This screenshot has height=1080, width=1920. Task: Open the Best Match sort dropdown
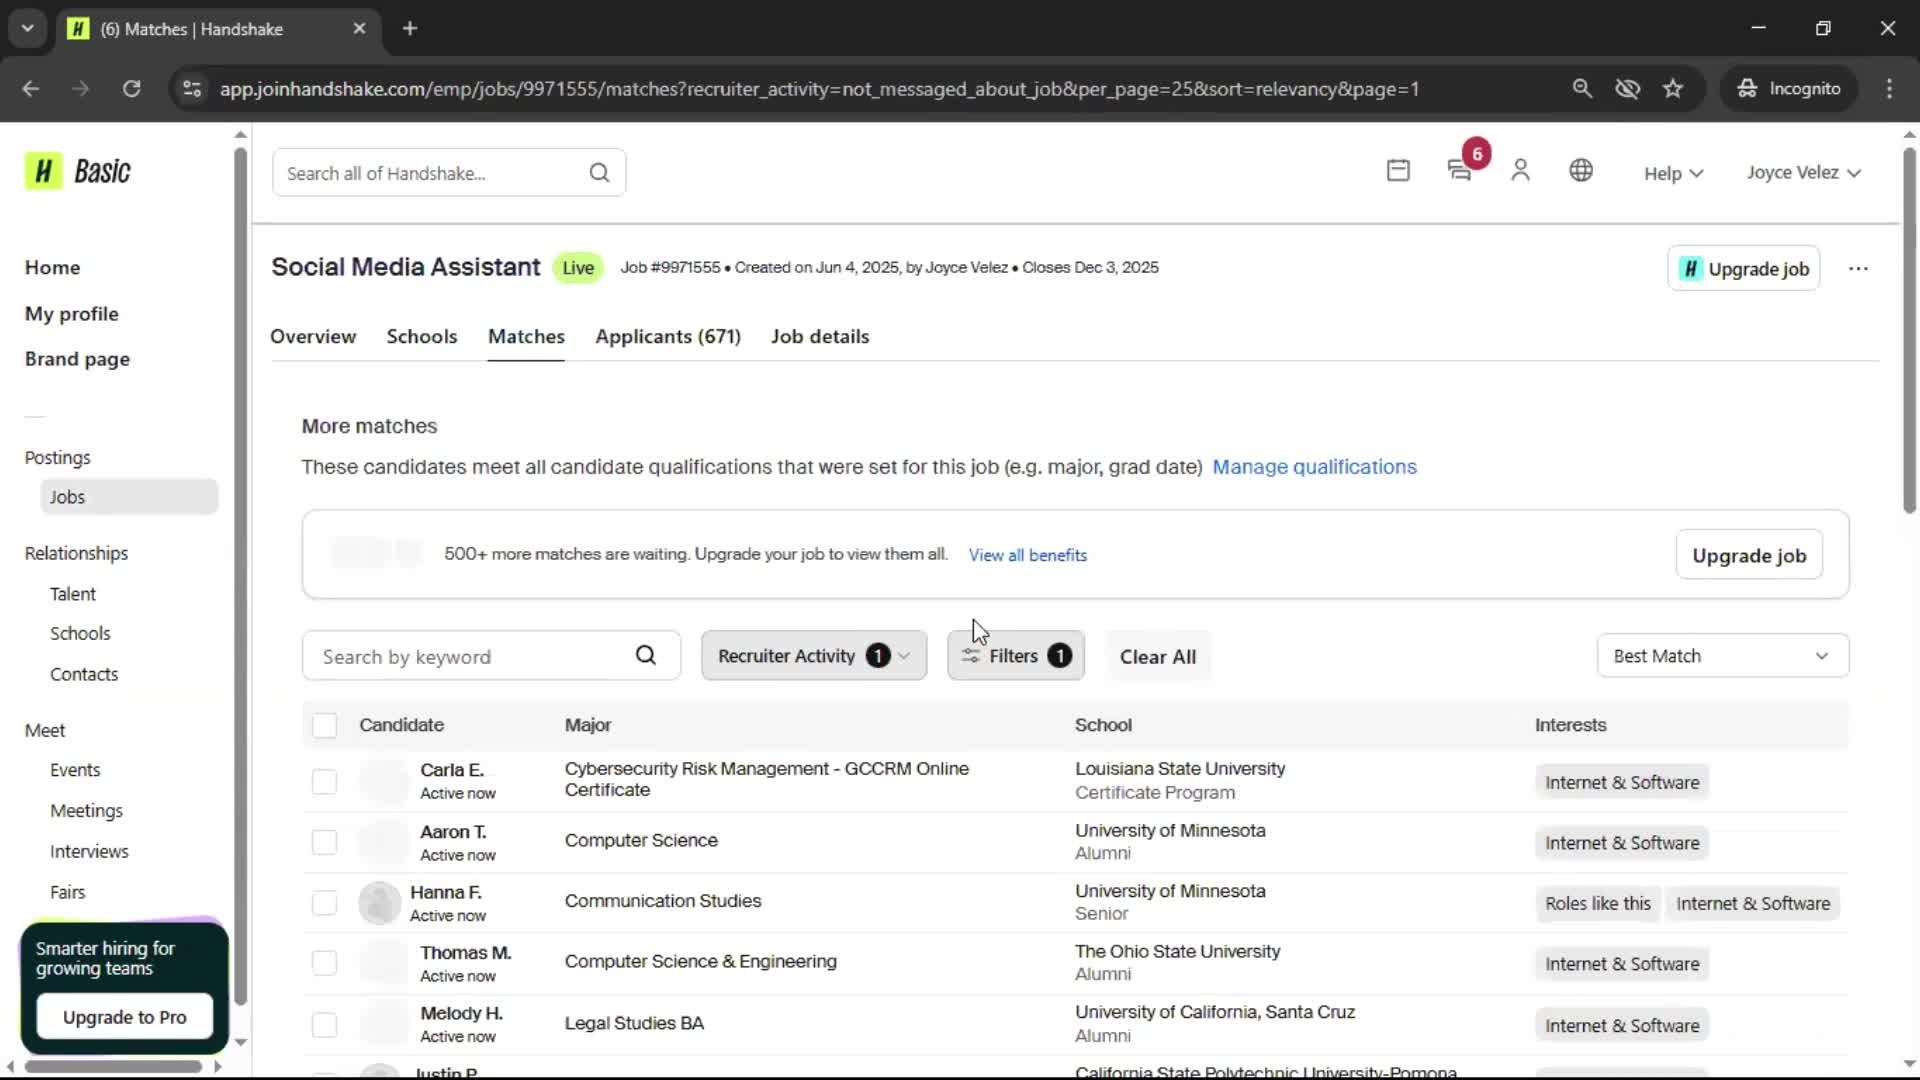pyautogui.click(x=1722, y=655)
